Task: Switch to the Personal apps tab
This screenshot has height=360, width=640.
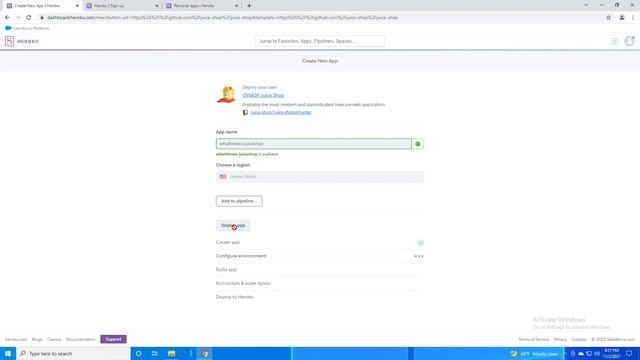Action: point(202,6)
